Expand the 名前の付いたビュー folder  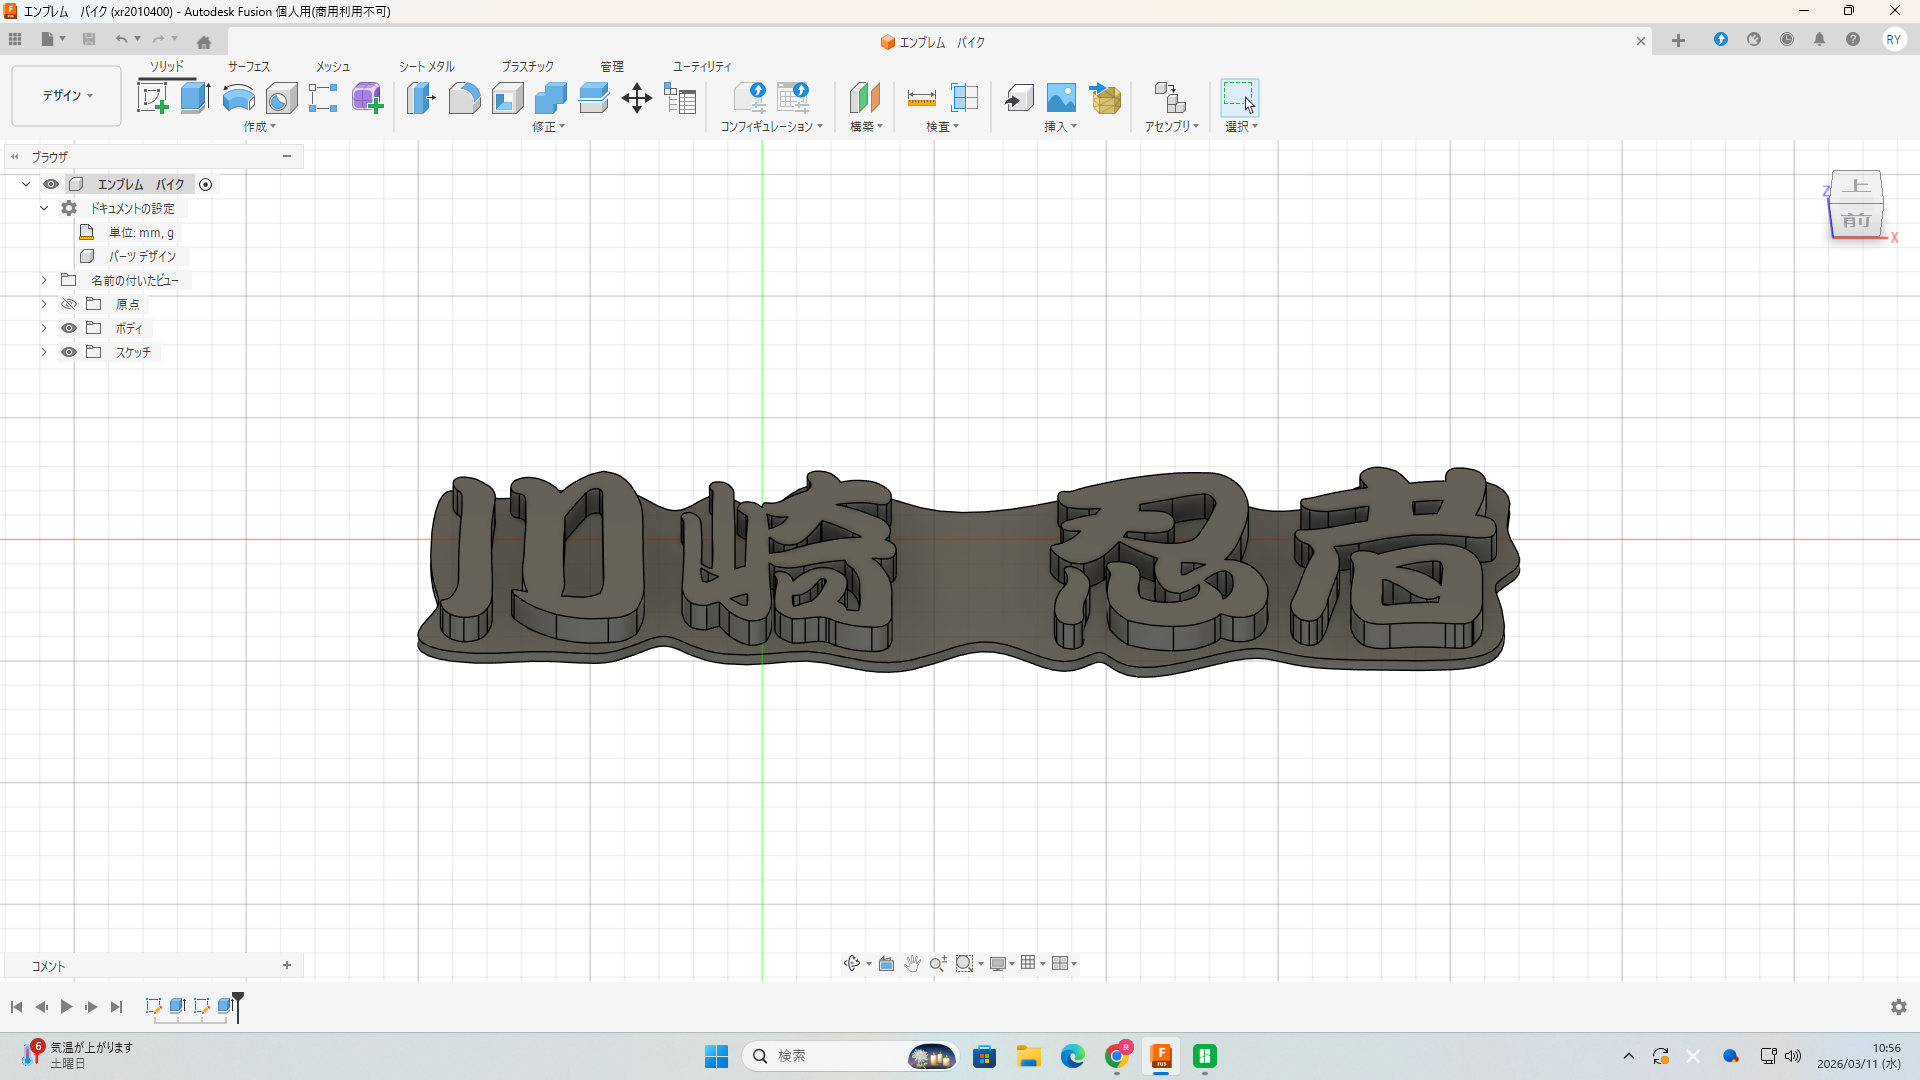coord(44,280)
